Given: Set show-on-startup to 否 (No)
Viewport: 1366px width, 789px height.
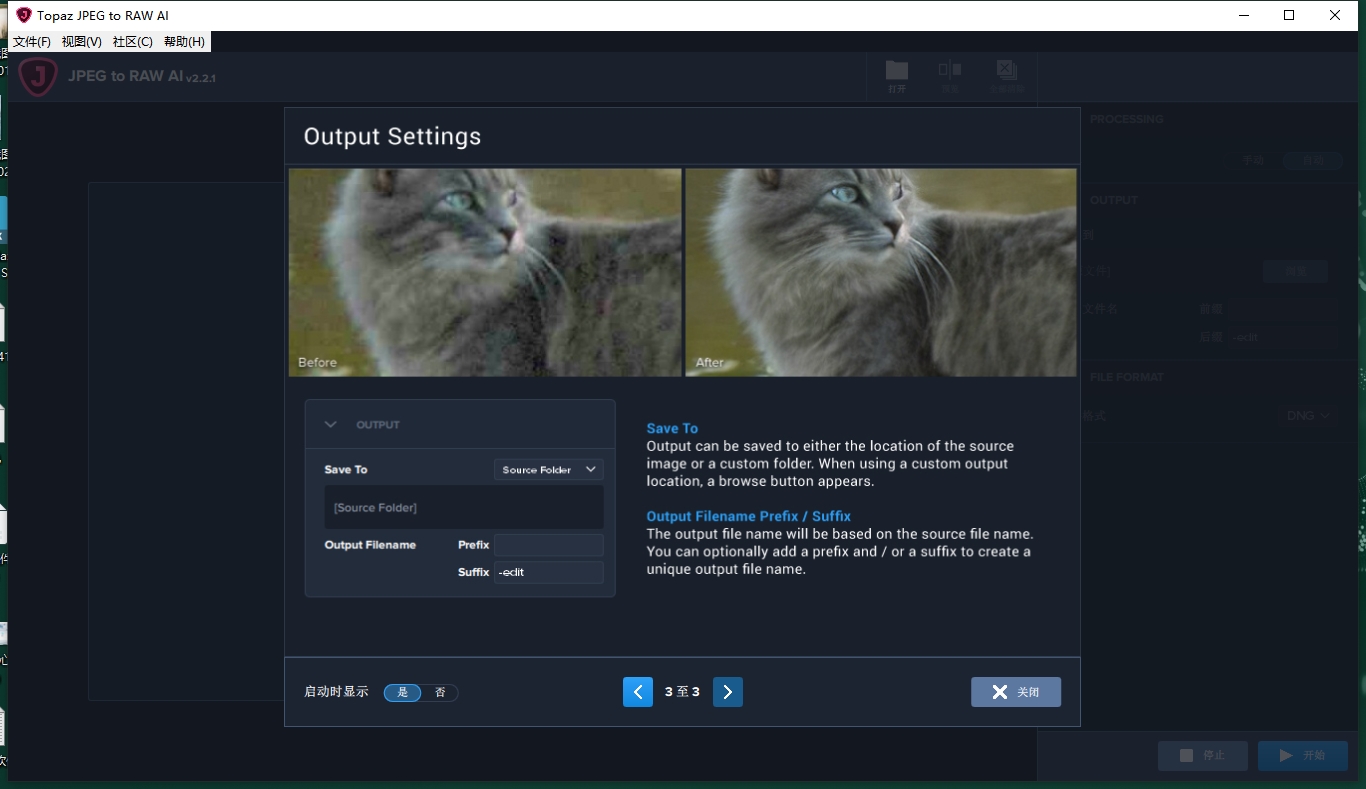Looking at the screenshot, I should point(440,692).
